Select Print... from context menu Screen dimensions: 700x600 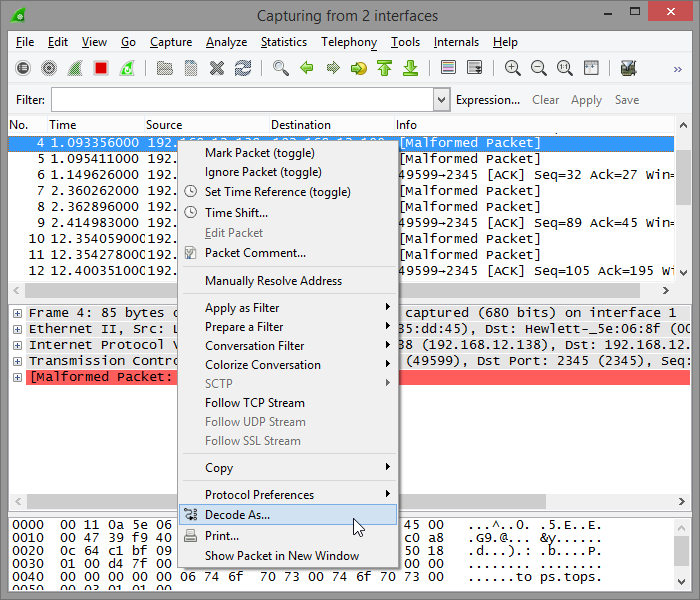(x=288, y=536)
